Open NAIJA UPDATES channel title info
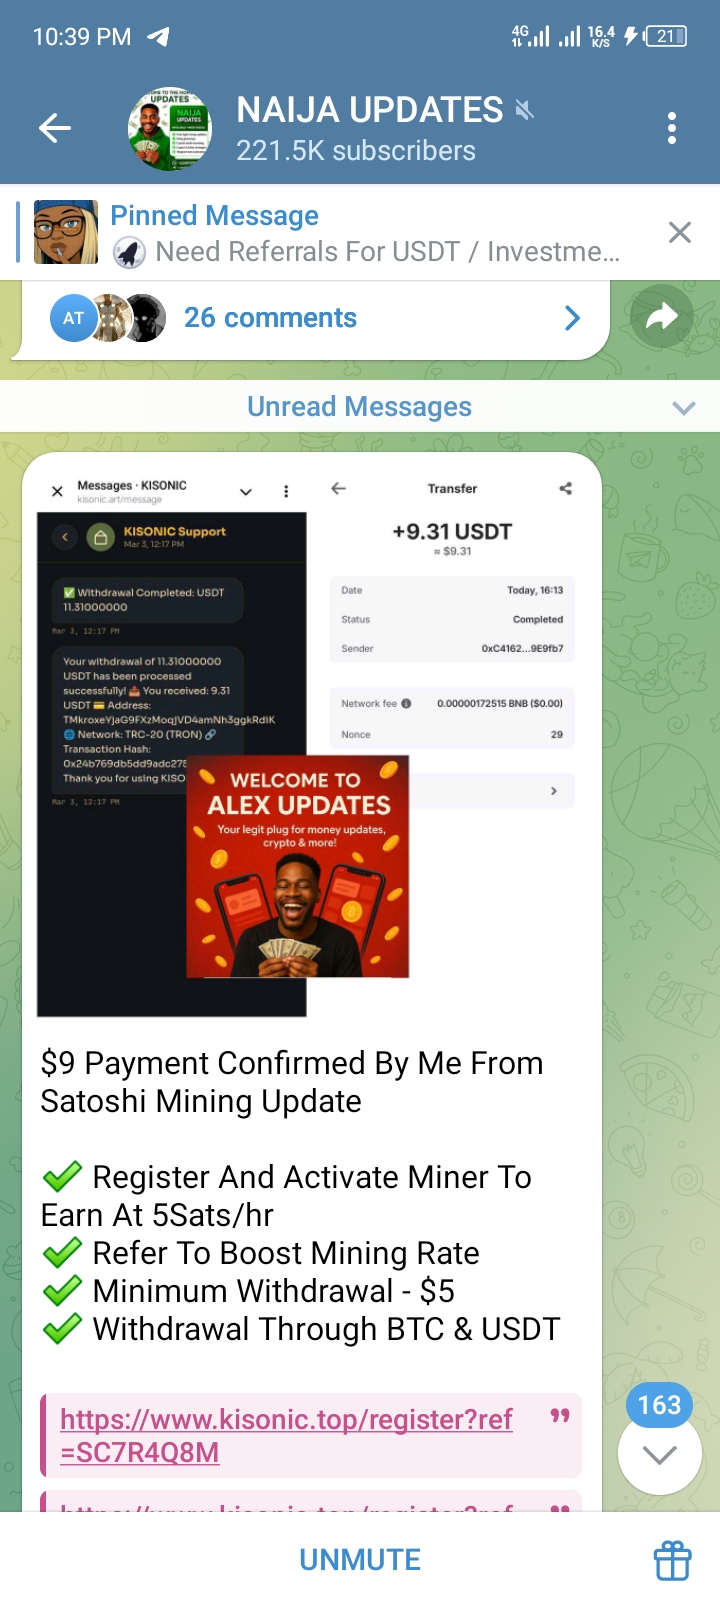Viewport: 720px width, 1611px height. (370, 109)
